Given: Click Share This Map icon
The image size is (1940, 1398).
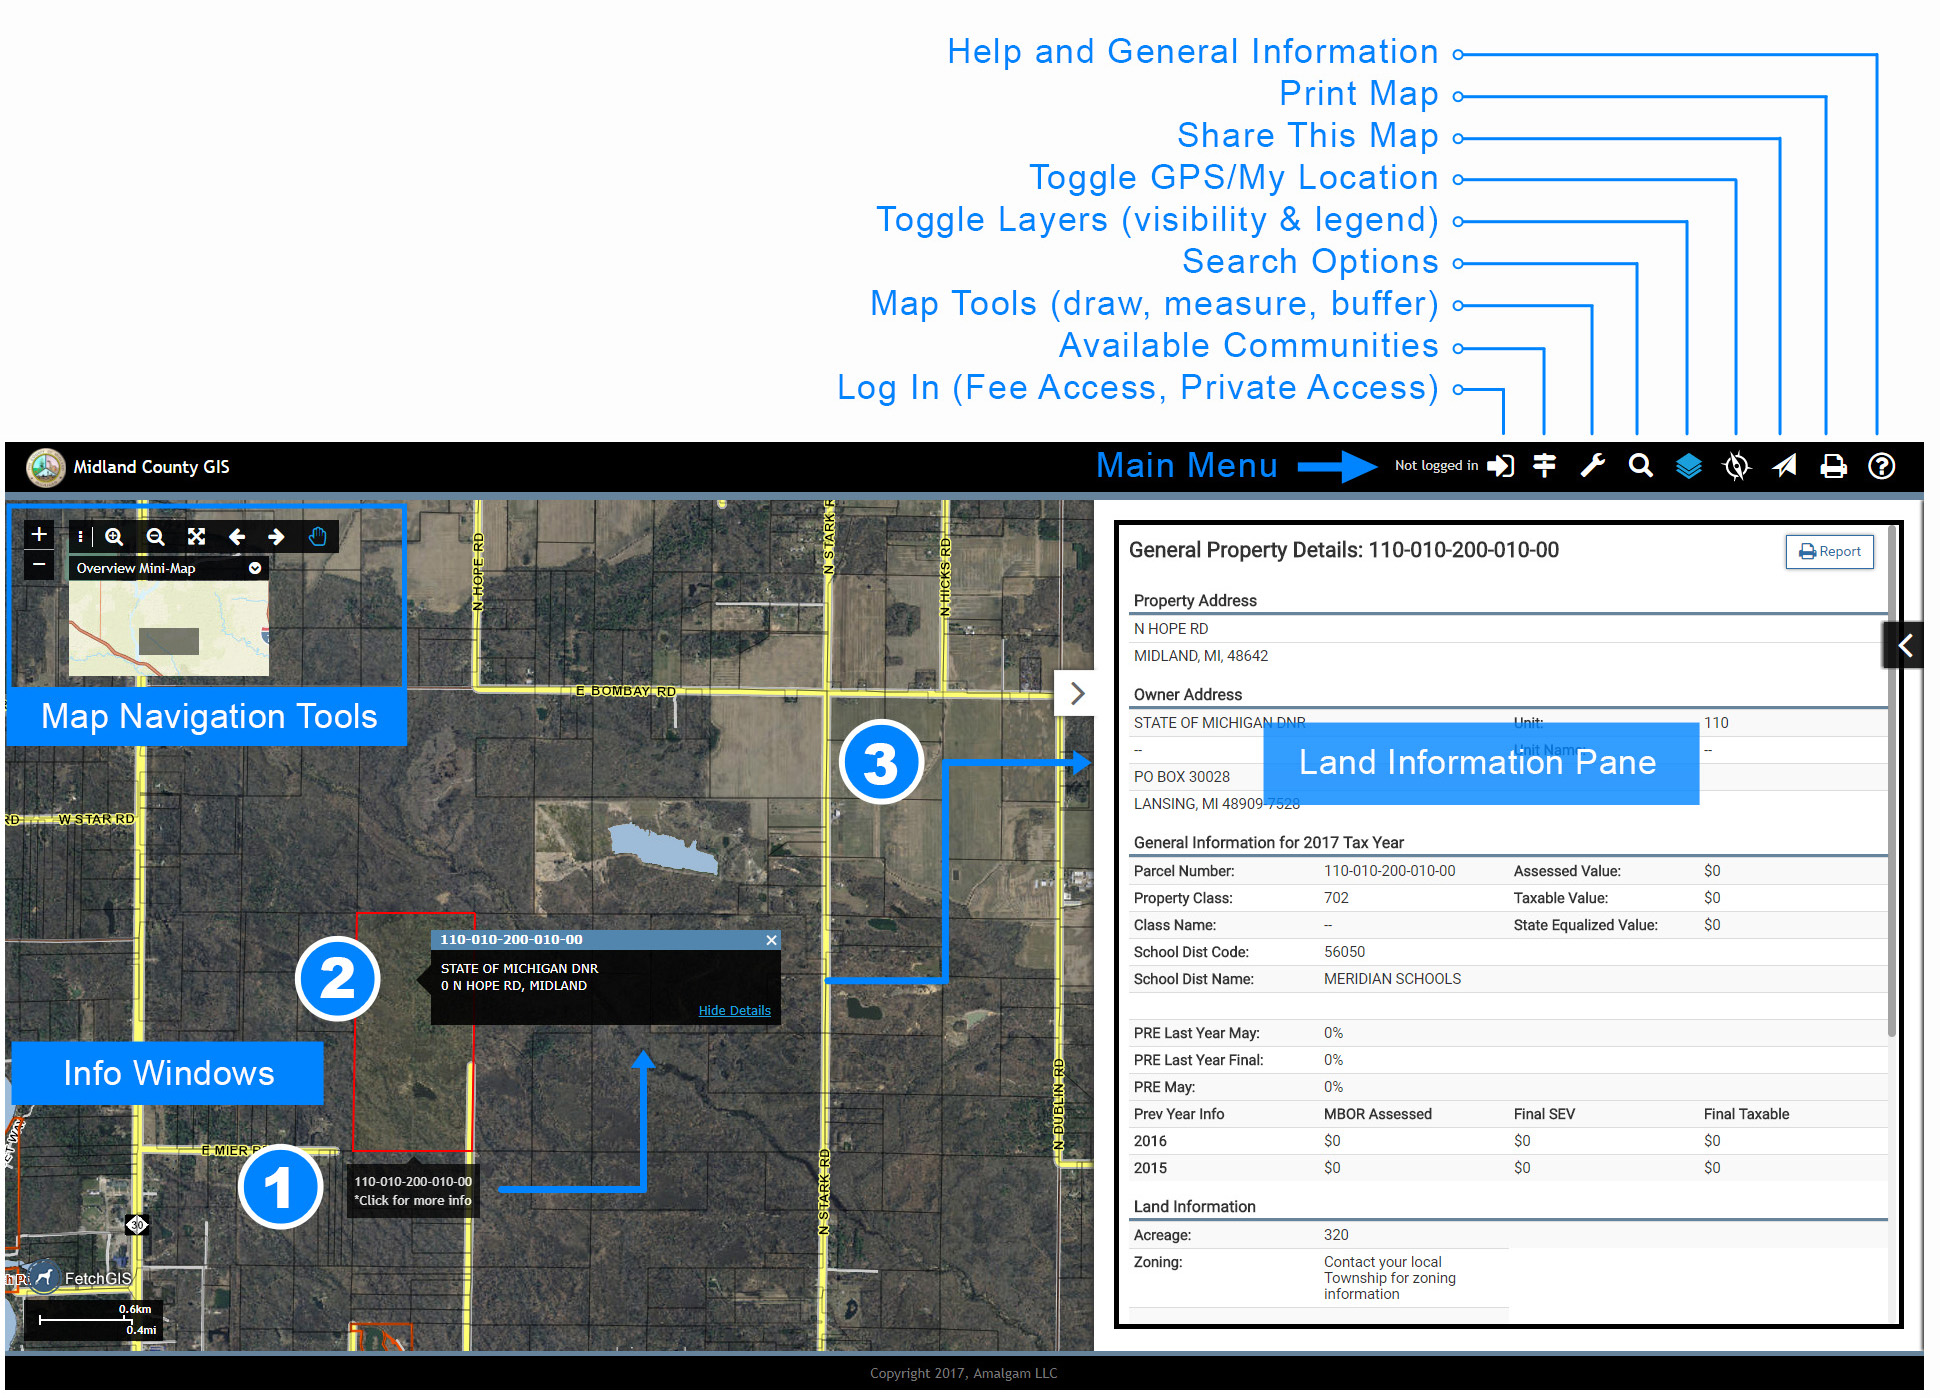Looking at the screenshot, I should [x=1785, y=466].
